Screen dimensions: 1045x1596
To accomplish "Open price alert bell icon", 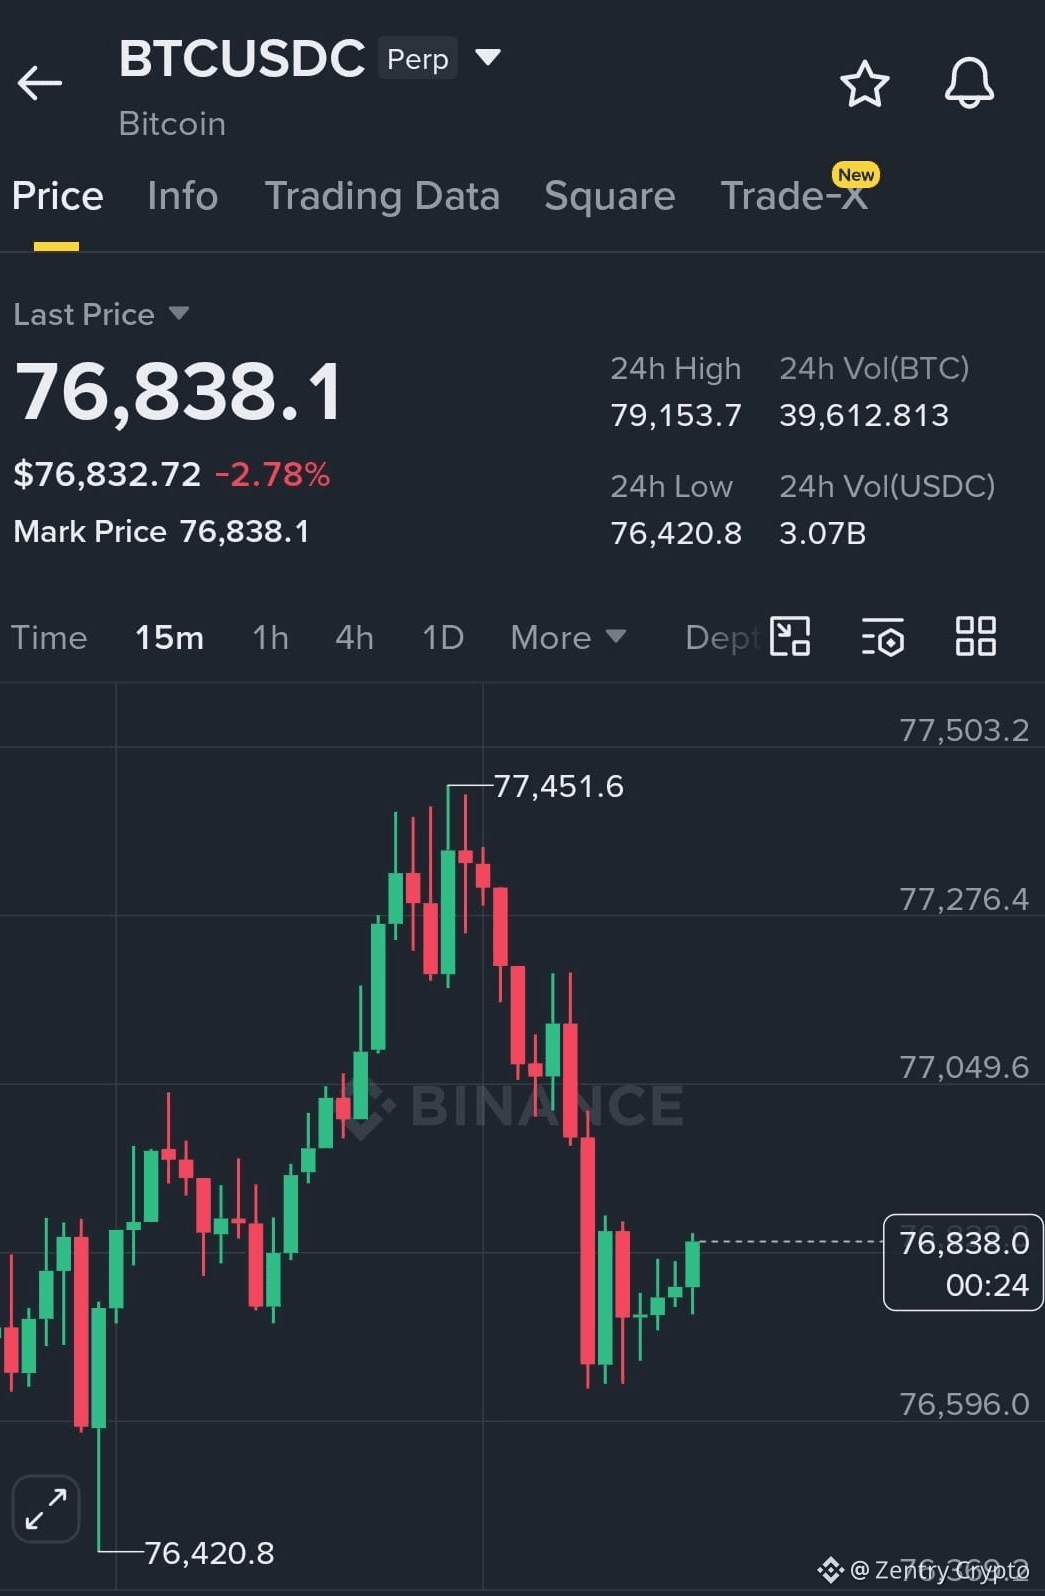I will [x=969, y=82].
